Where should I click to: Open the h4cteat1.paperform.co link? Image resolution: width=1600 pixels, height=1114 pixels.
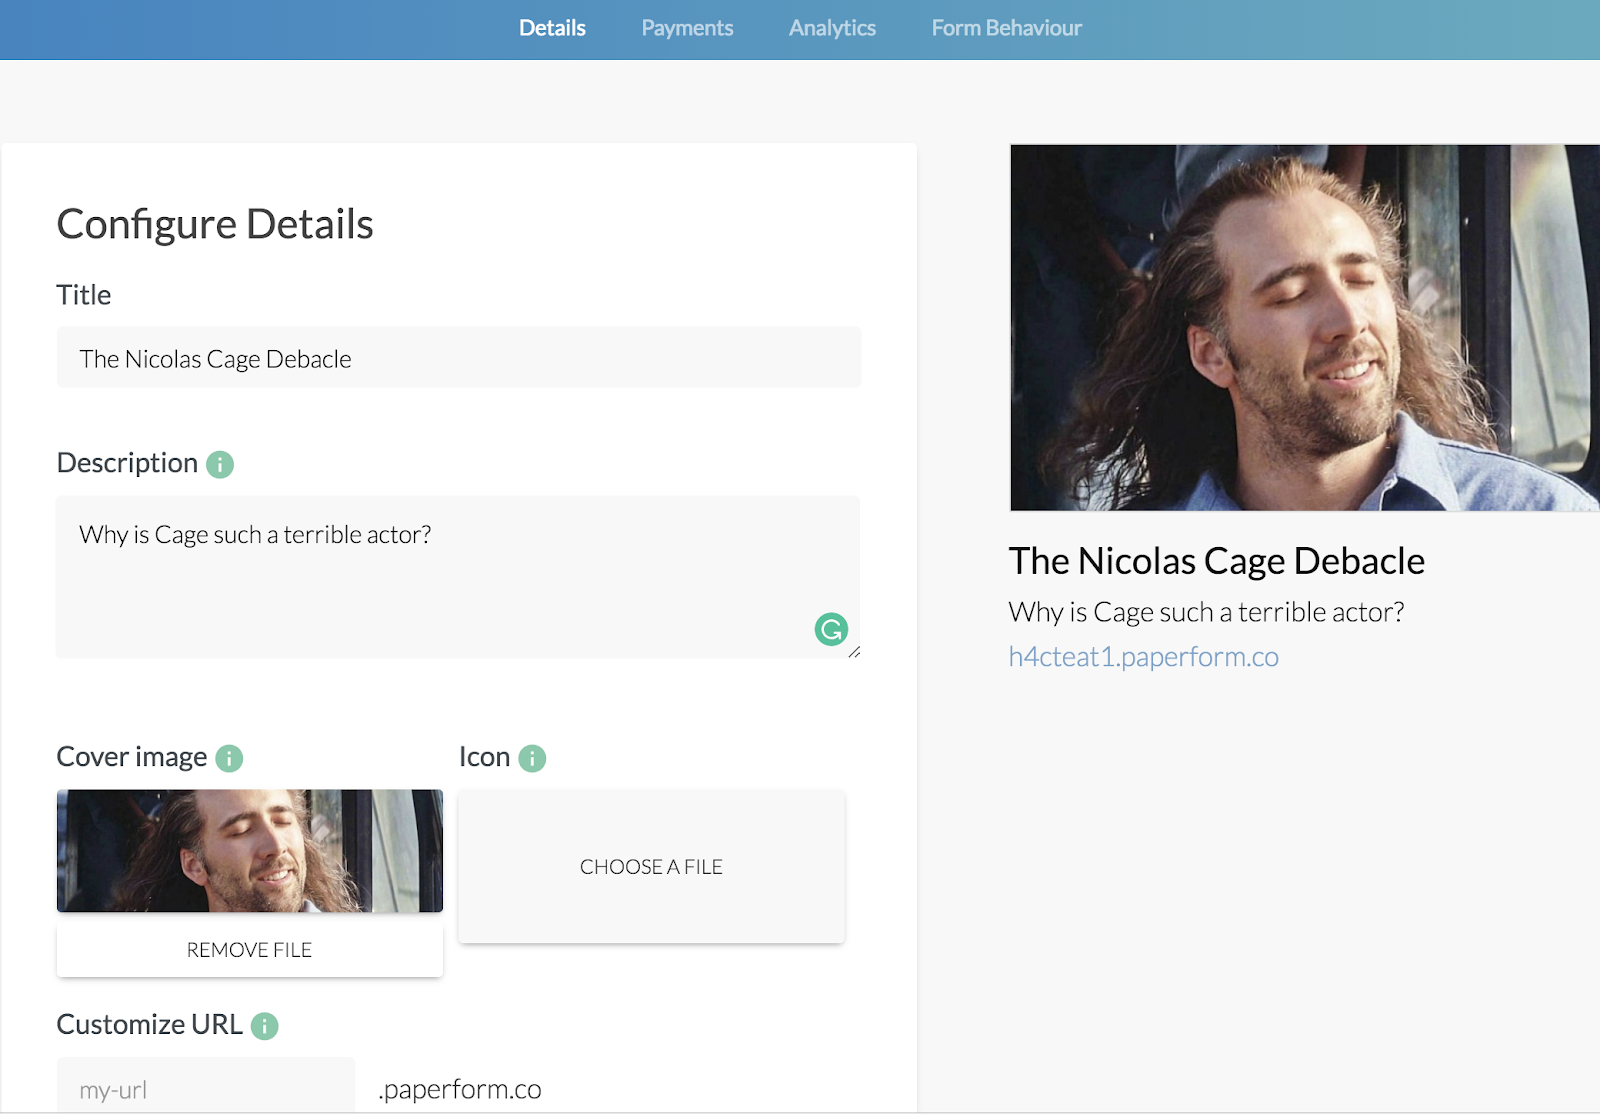pyautogui.click(x=1143, y=657)
